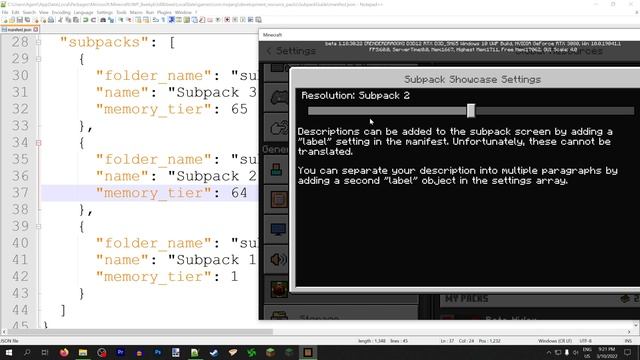This screenshot has height=360, width=640.
Task: Save the document with the Save icon
Action: point(20,20)
